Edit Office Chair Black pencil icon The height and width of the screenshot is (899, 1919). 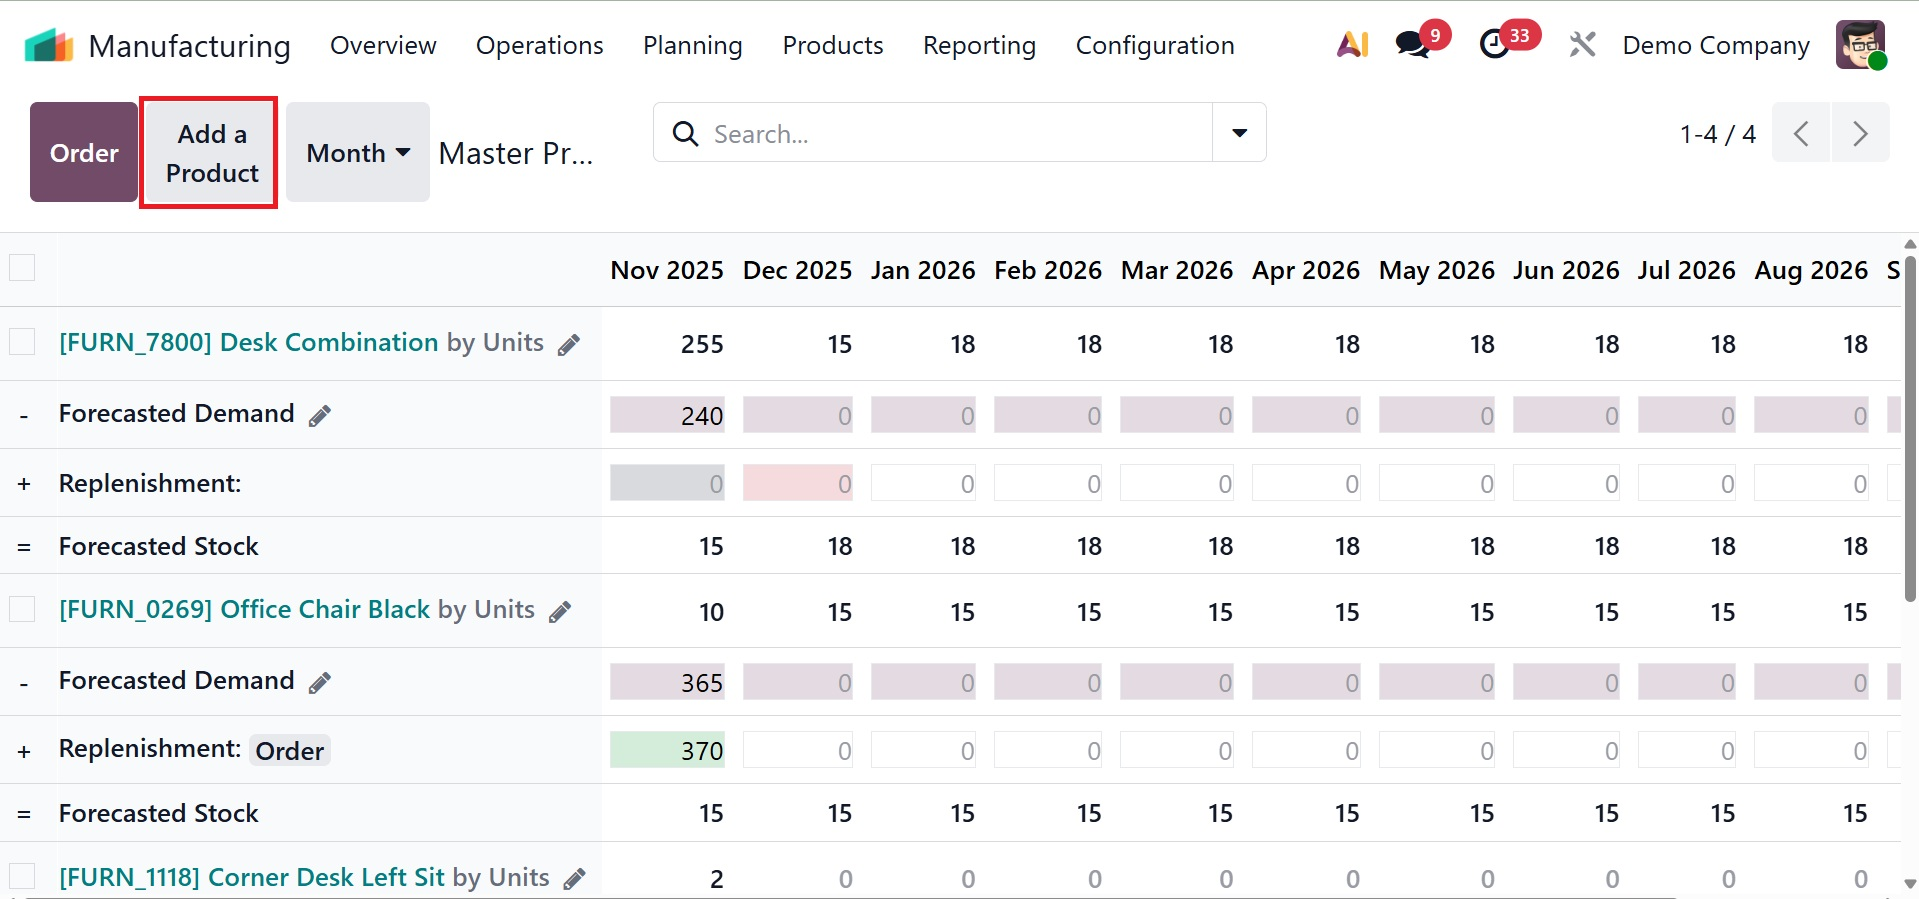pyautogui.click(x=560, y=612)
